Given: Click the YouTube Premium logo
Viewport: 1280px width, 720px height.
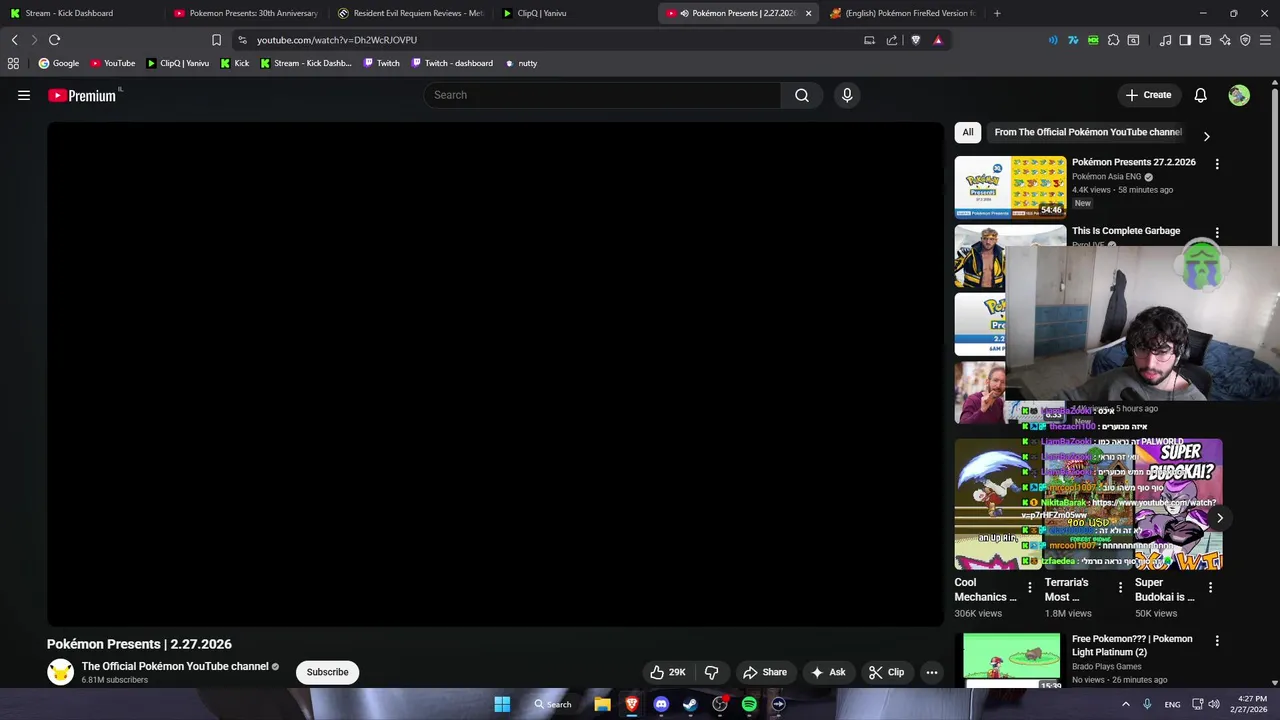Looking at the screenshot, I should click(x=84, y=95).
